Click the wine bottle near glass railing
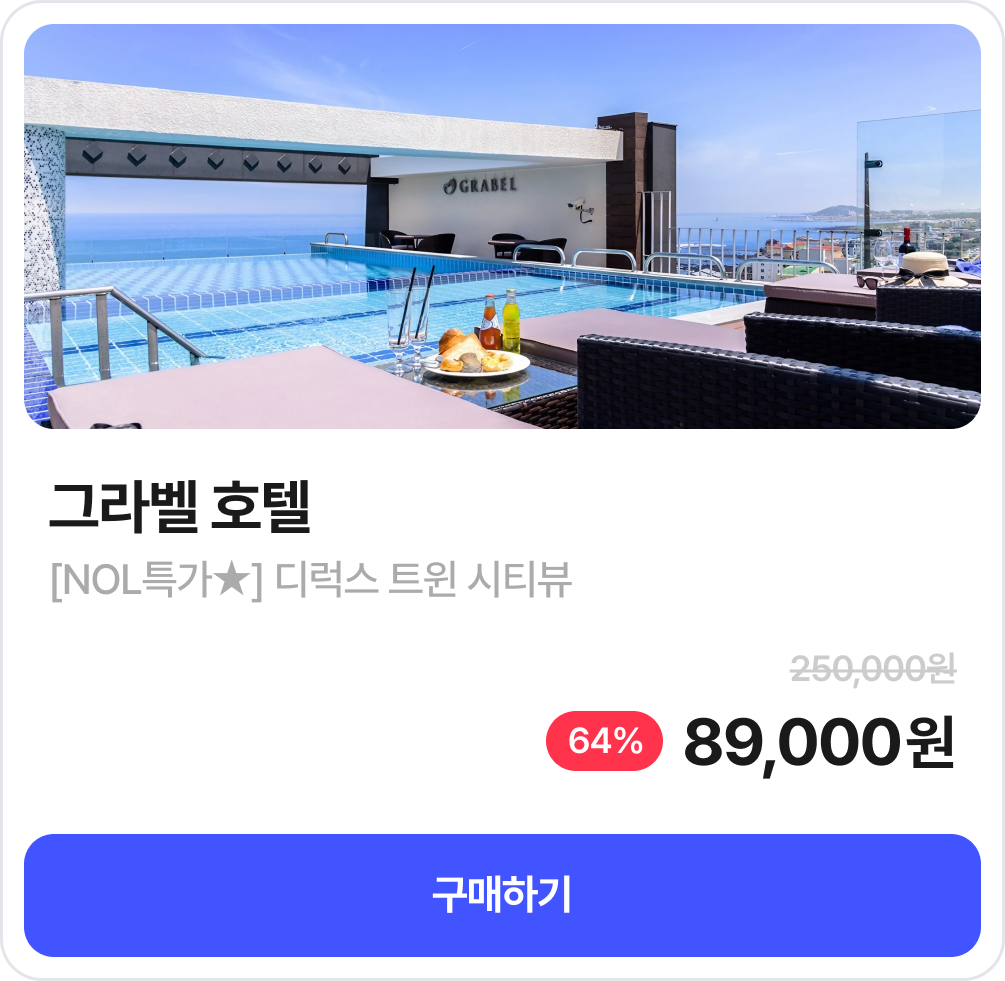This screenshot has height=981, width=1005. 907,249
